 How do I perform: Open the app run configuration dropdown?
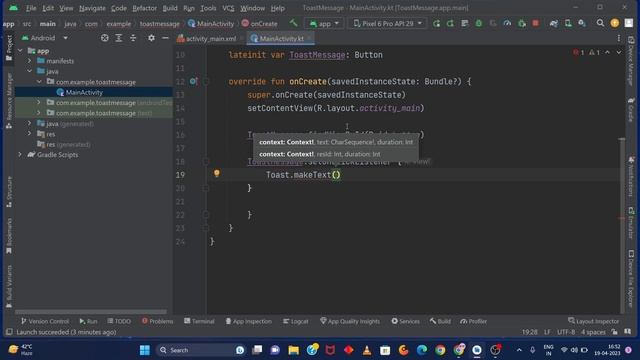(x=324, y=23)
